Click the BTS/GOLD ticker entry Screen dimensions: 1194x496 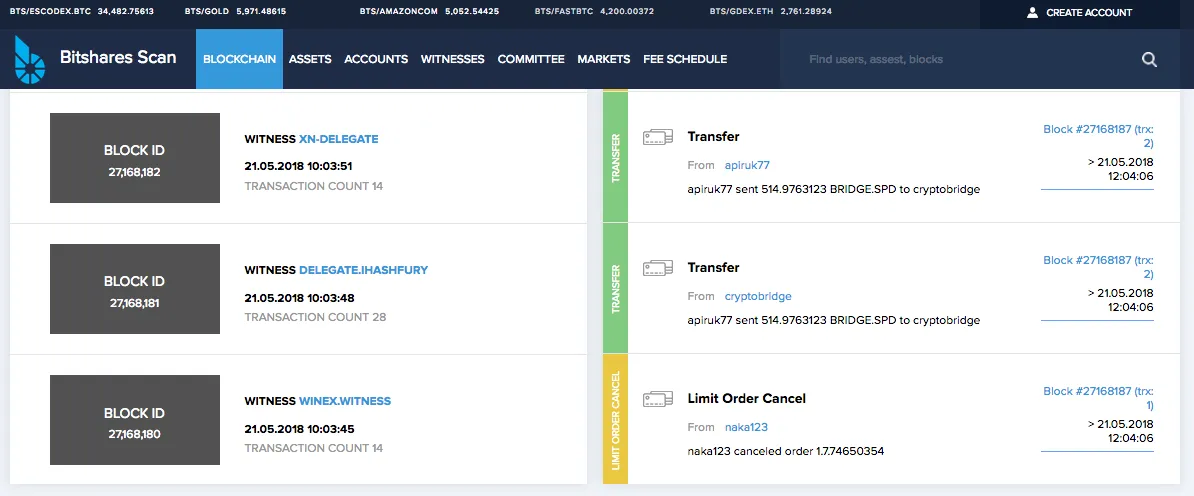[235, 12]
